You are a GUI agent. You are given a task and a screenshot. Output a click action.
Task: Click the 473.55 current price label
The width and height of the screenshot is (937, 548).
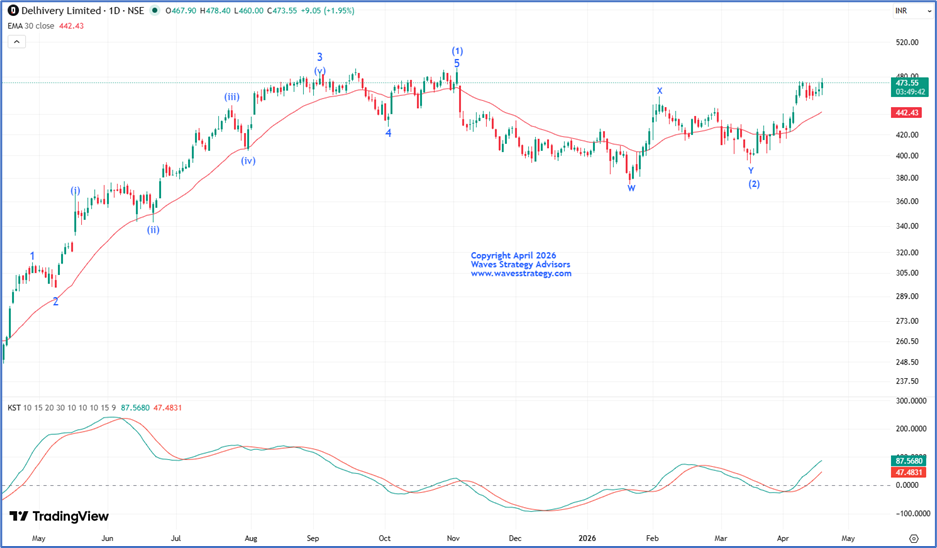(910, 87)
